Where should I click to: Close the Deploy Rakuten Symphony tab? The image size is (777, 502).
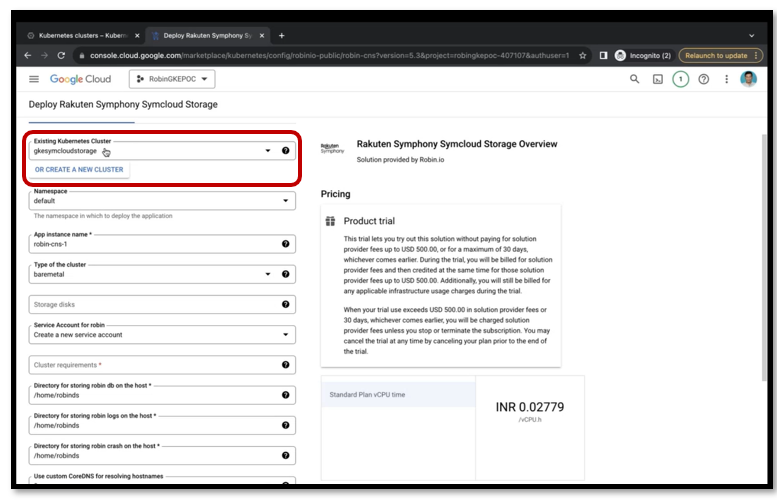coord(262,36)
